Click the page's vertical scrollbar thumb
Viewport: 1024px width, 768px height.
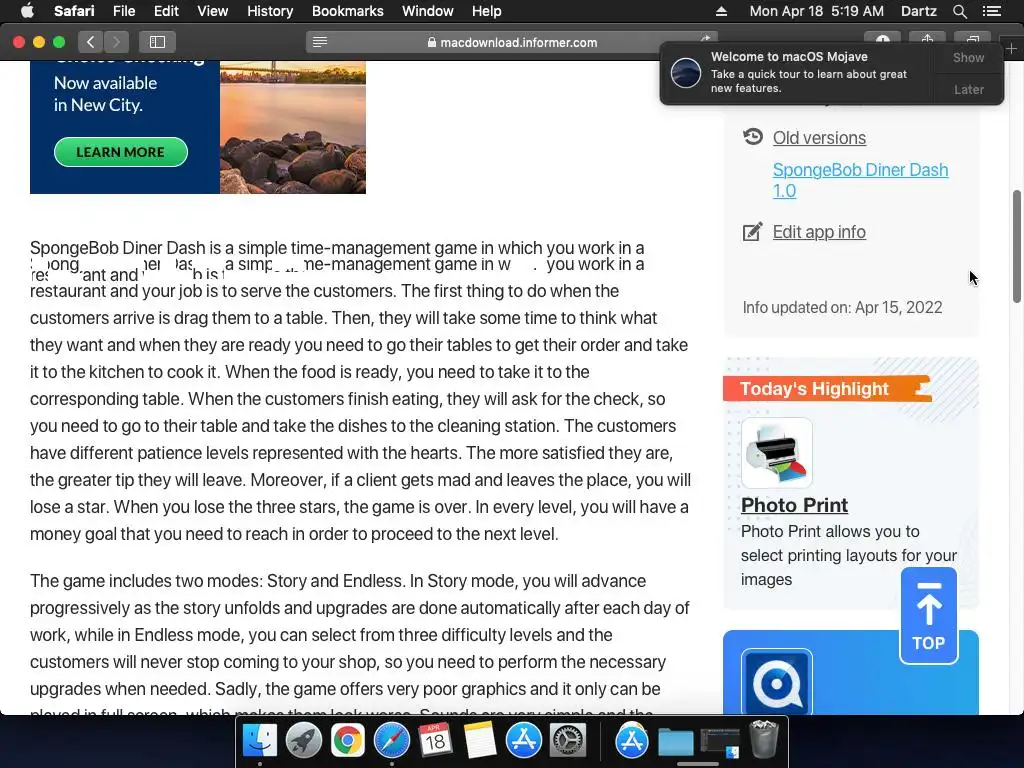point(1016,246)
